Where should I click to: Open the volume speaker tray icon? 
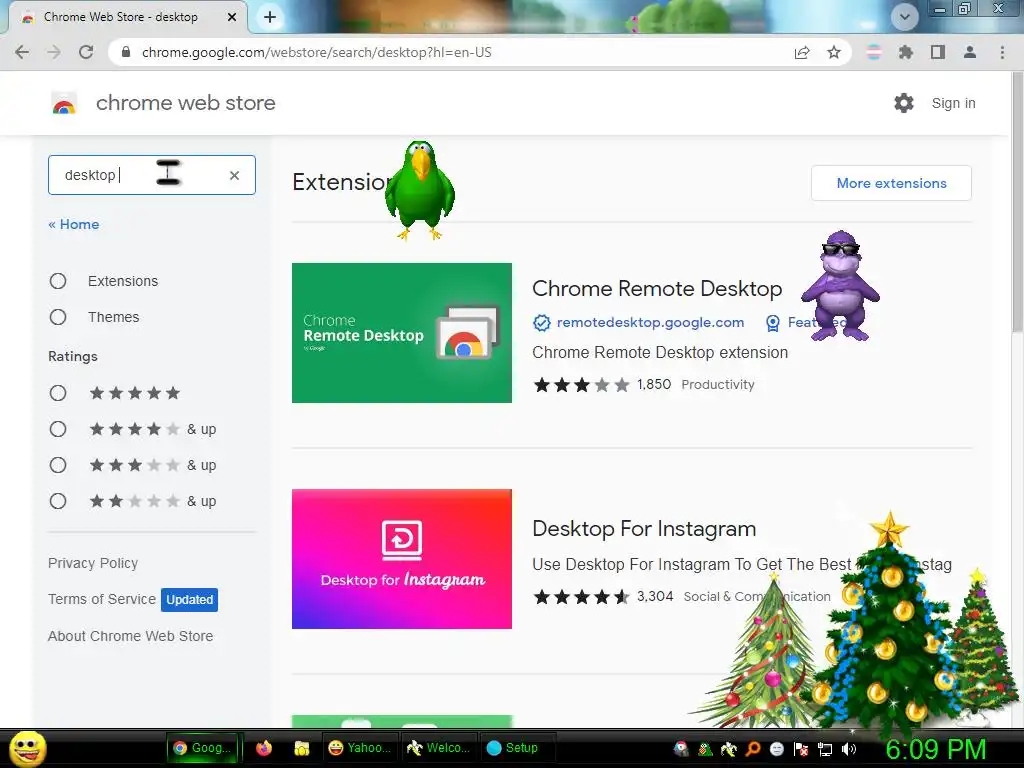pyautogui.click(x=850, y=749)
